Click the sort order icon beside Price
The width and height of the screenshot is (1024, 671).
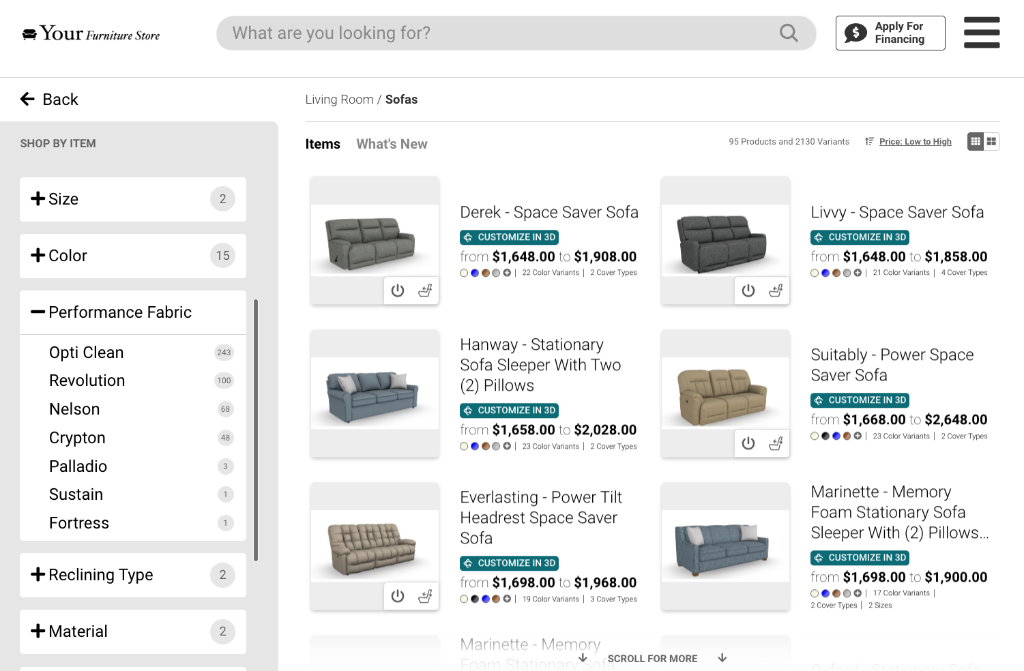coord(869,141)
